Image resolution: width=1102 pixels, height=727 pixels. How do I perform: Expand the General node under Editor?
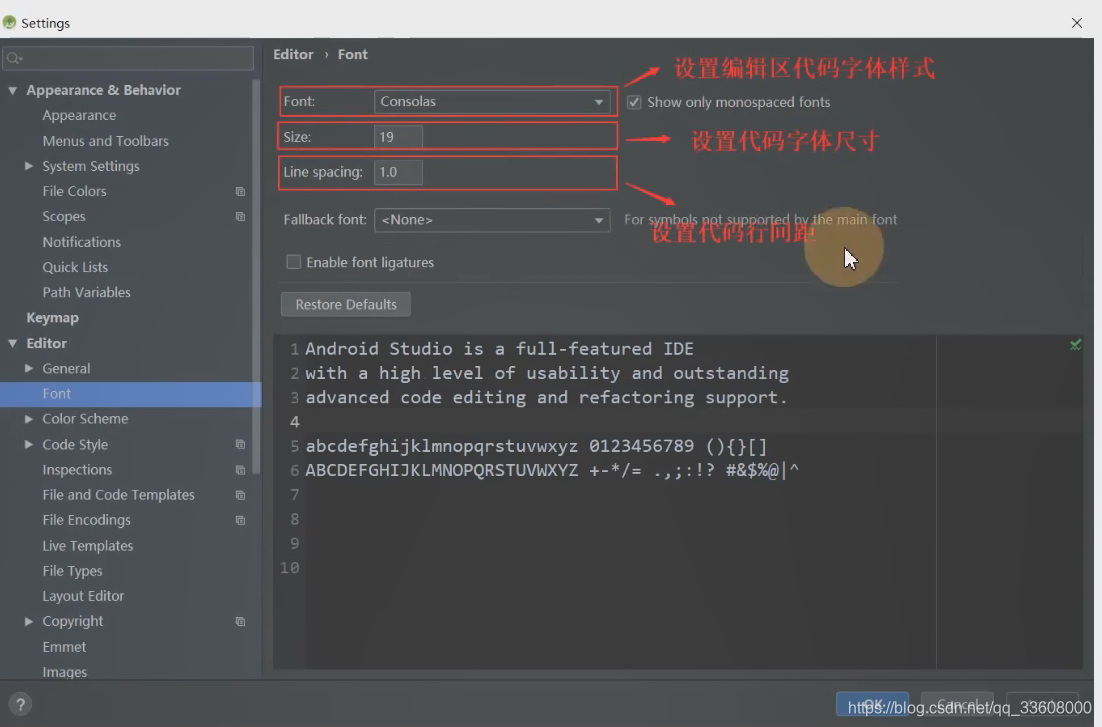29,368
